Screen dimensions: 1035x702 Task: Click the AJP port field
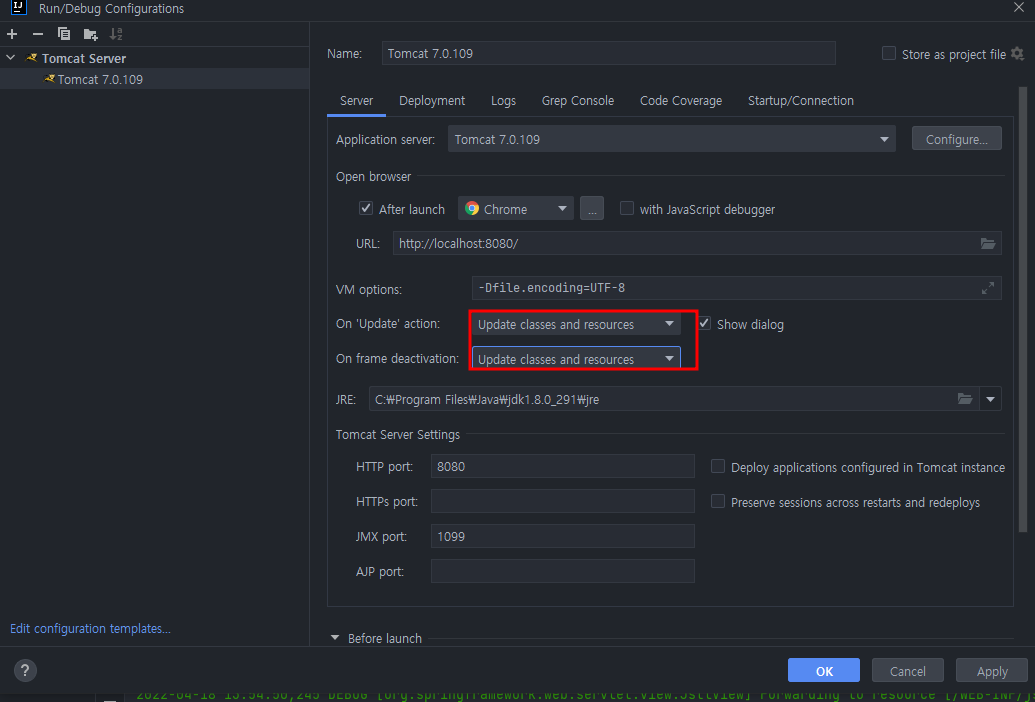point(562,571)
